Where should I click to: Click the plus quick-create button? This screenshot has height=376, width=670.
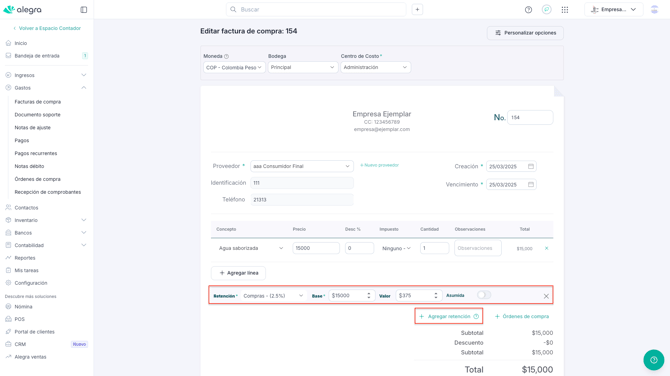point(417,9)
